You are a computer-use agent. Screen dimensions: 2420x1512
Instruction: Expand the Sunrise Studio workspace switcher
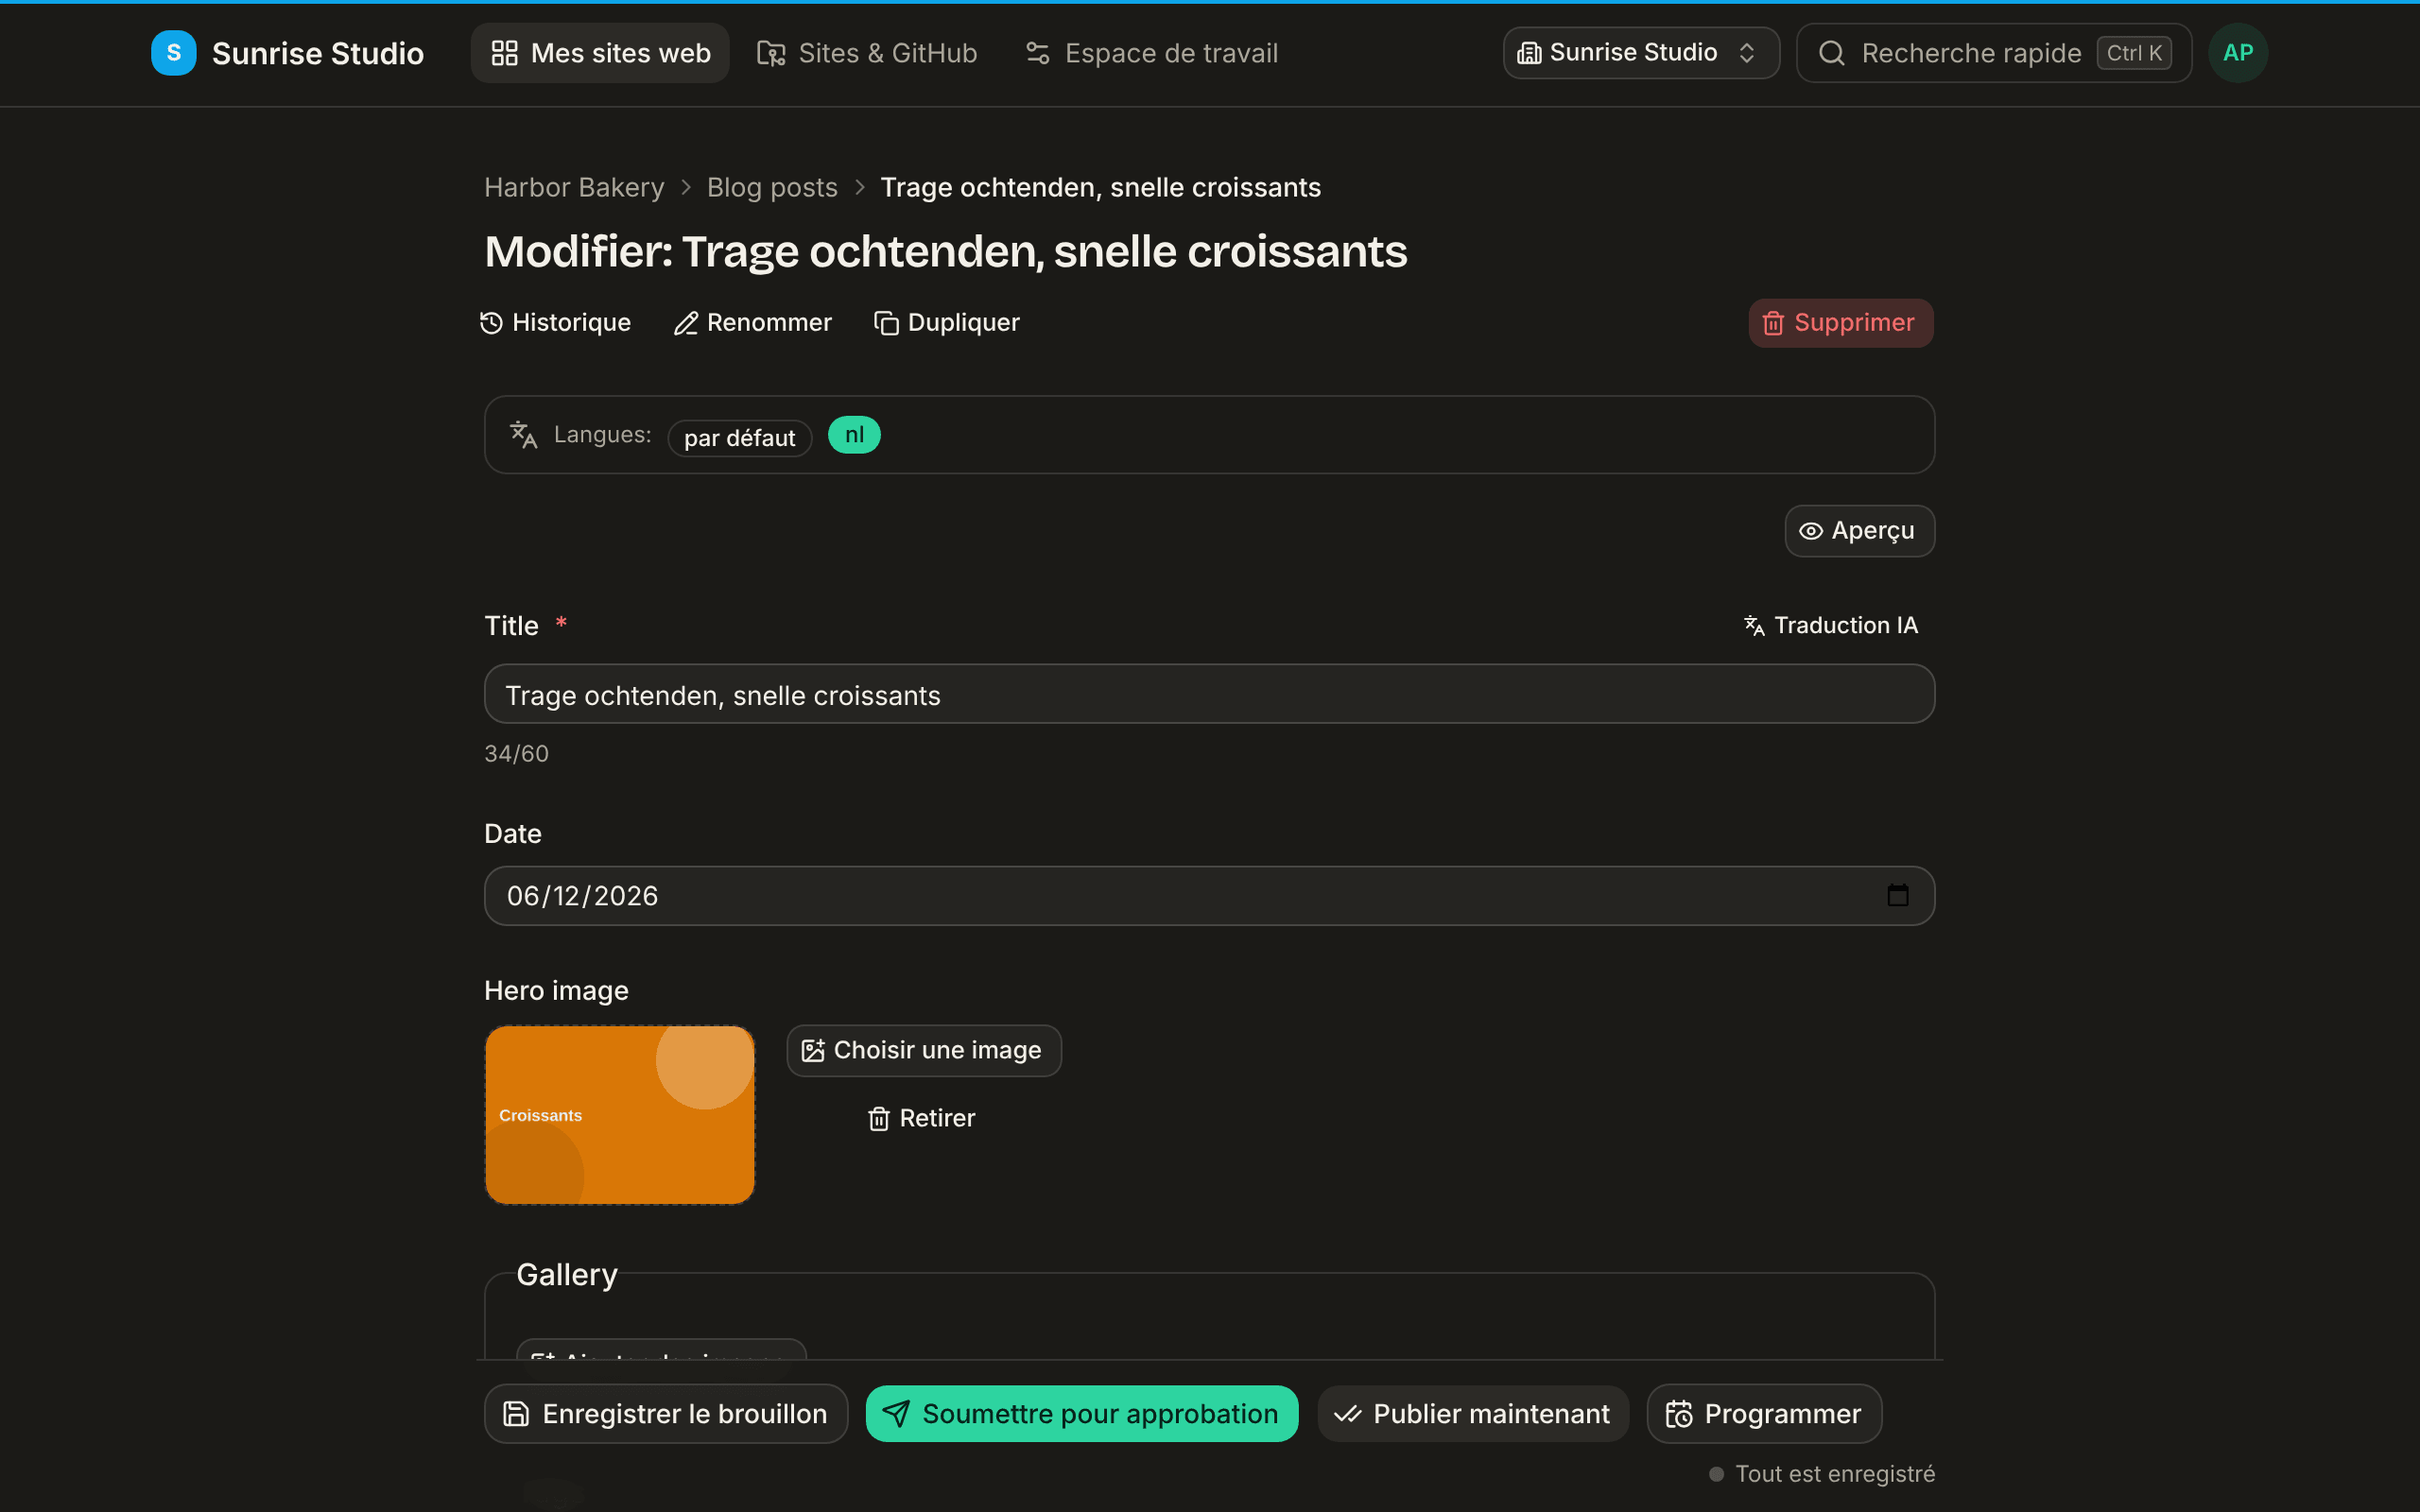coord(1640,53)
